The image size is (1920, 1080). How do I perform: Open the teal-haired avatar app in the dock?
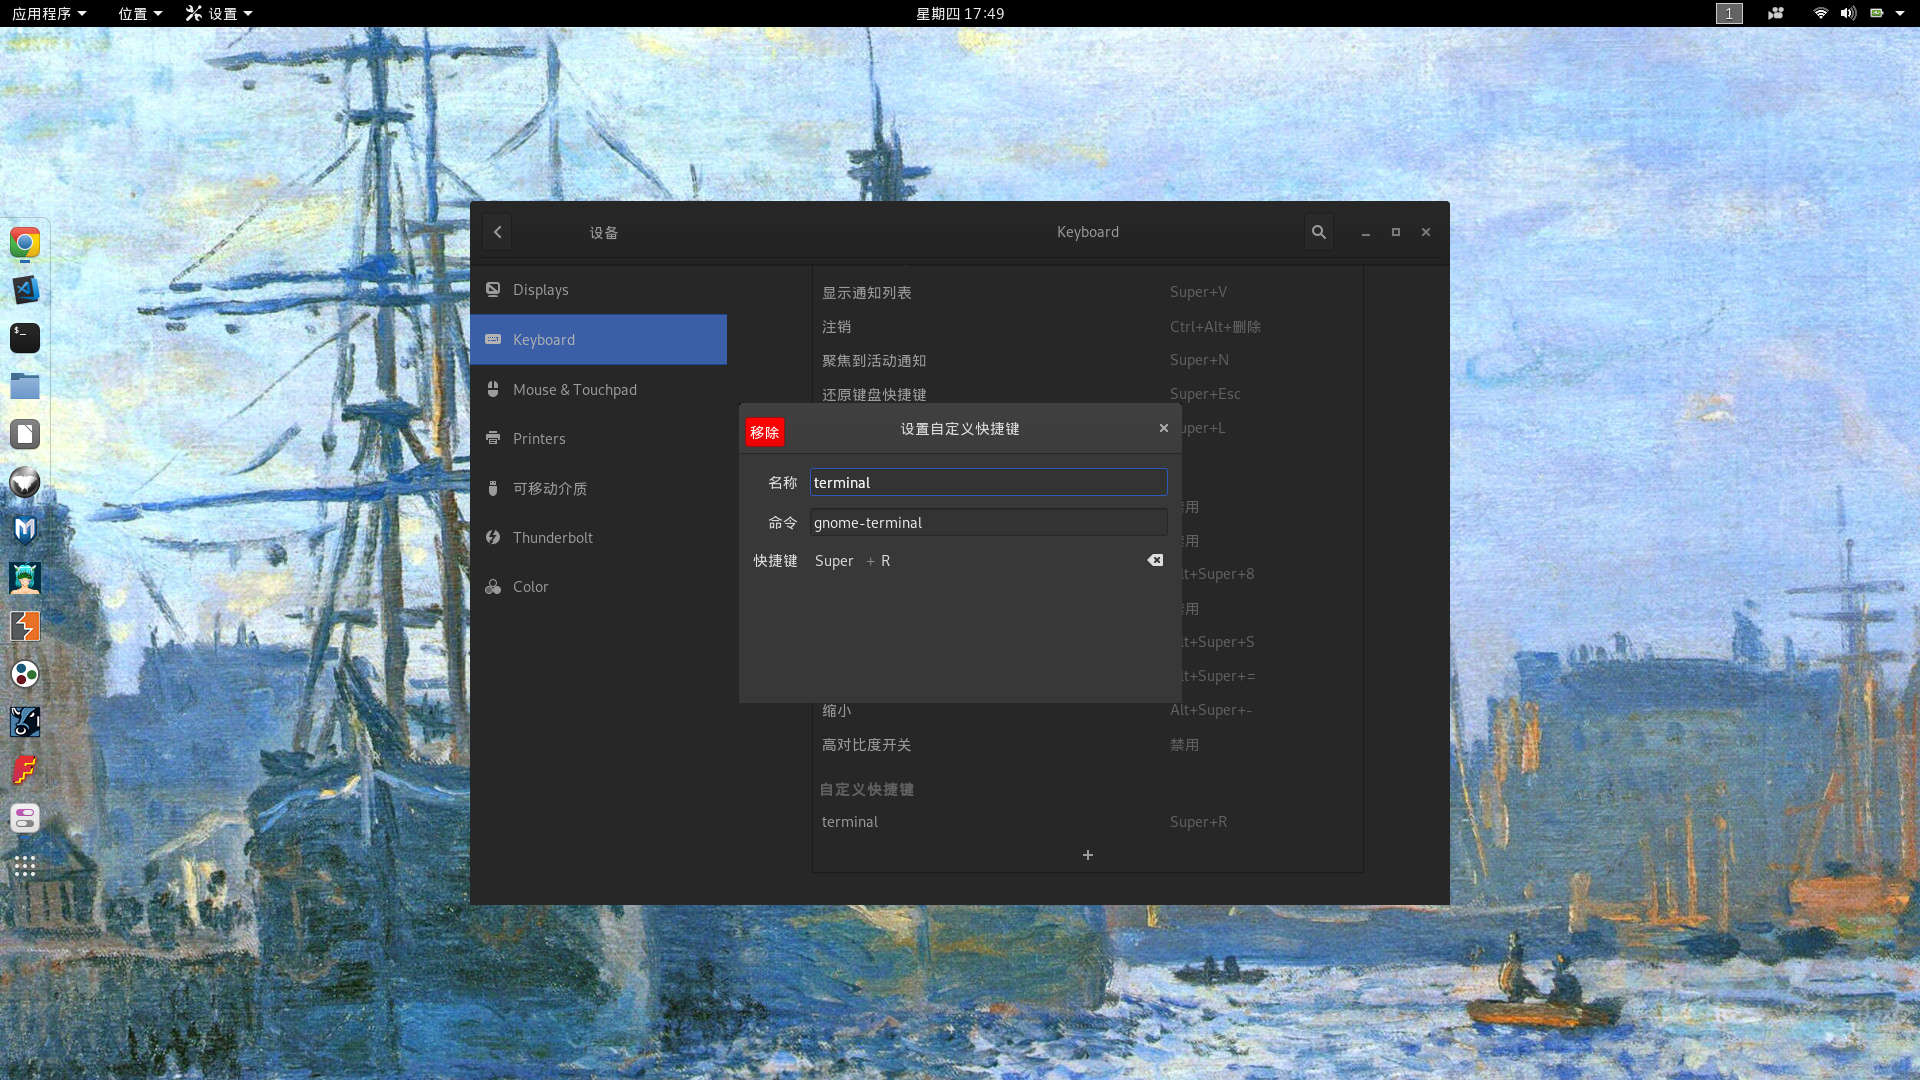click(25, 578)
